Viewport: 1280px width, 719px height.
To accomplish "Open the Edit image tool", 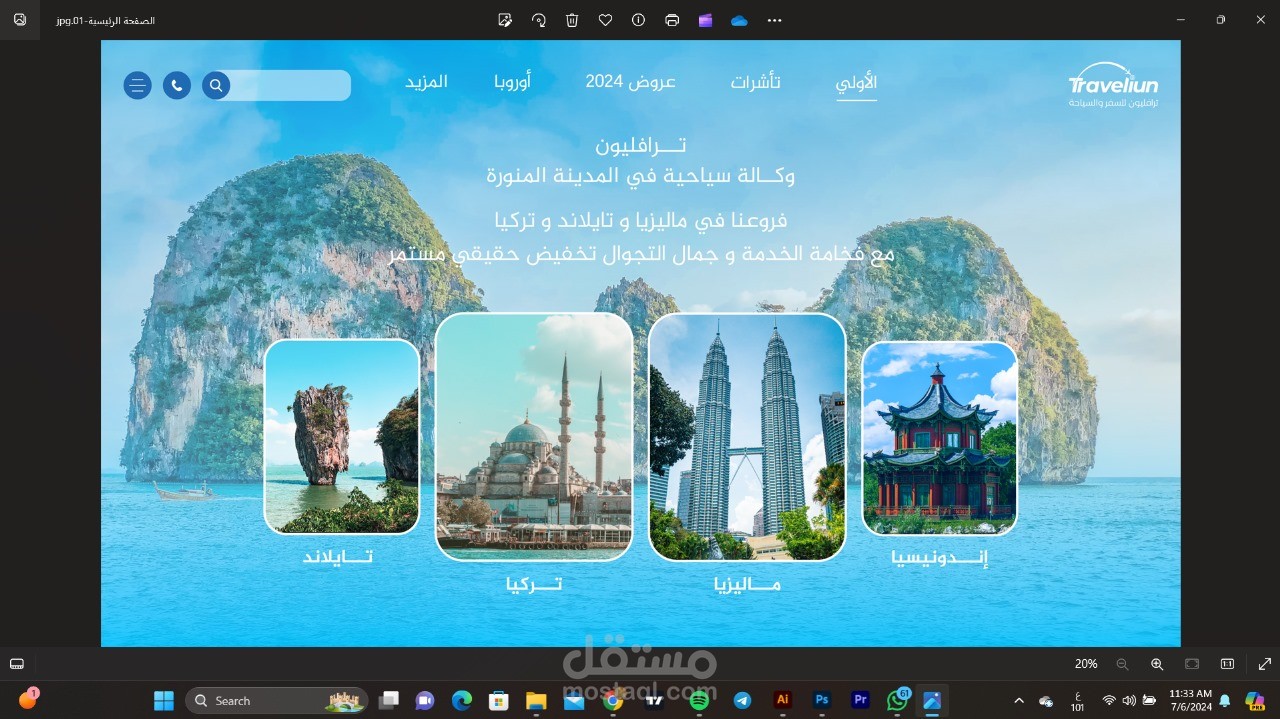I will tap(505, 20).
